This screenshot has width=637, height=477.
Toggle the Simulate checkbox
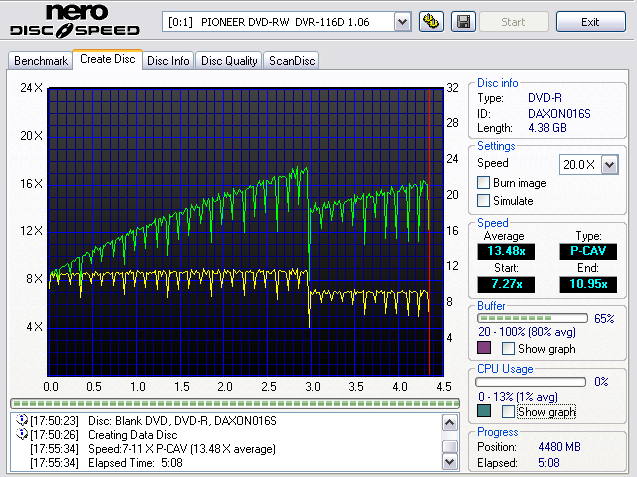484,201
